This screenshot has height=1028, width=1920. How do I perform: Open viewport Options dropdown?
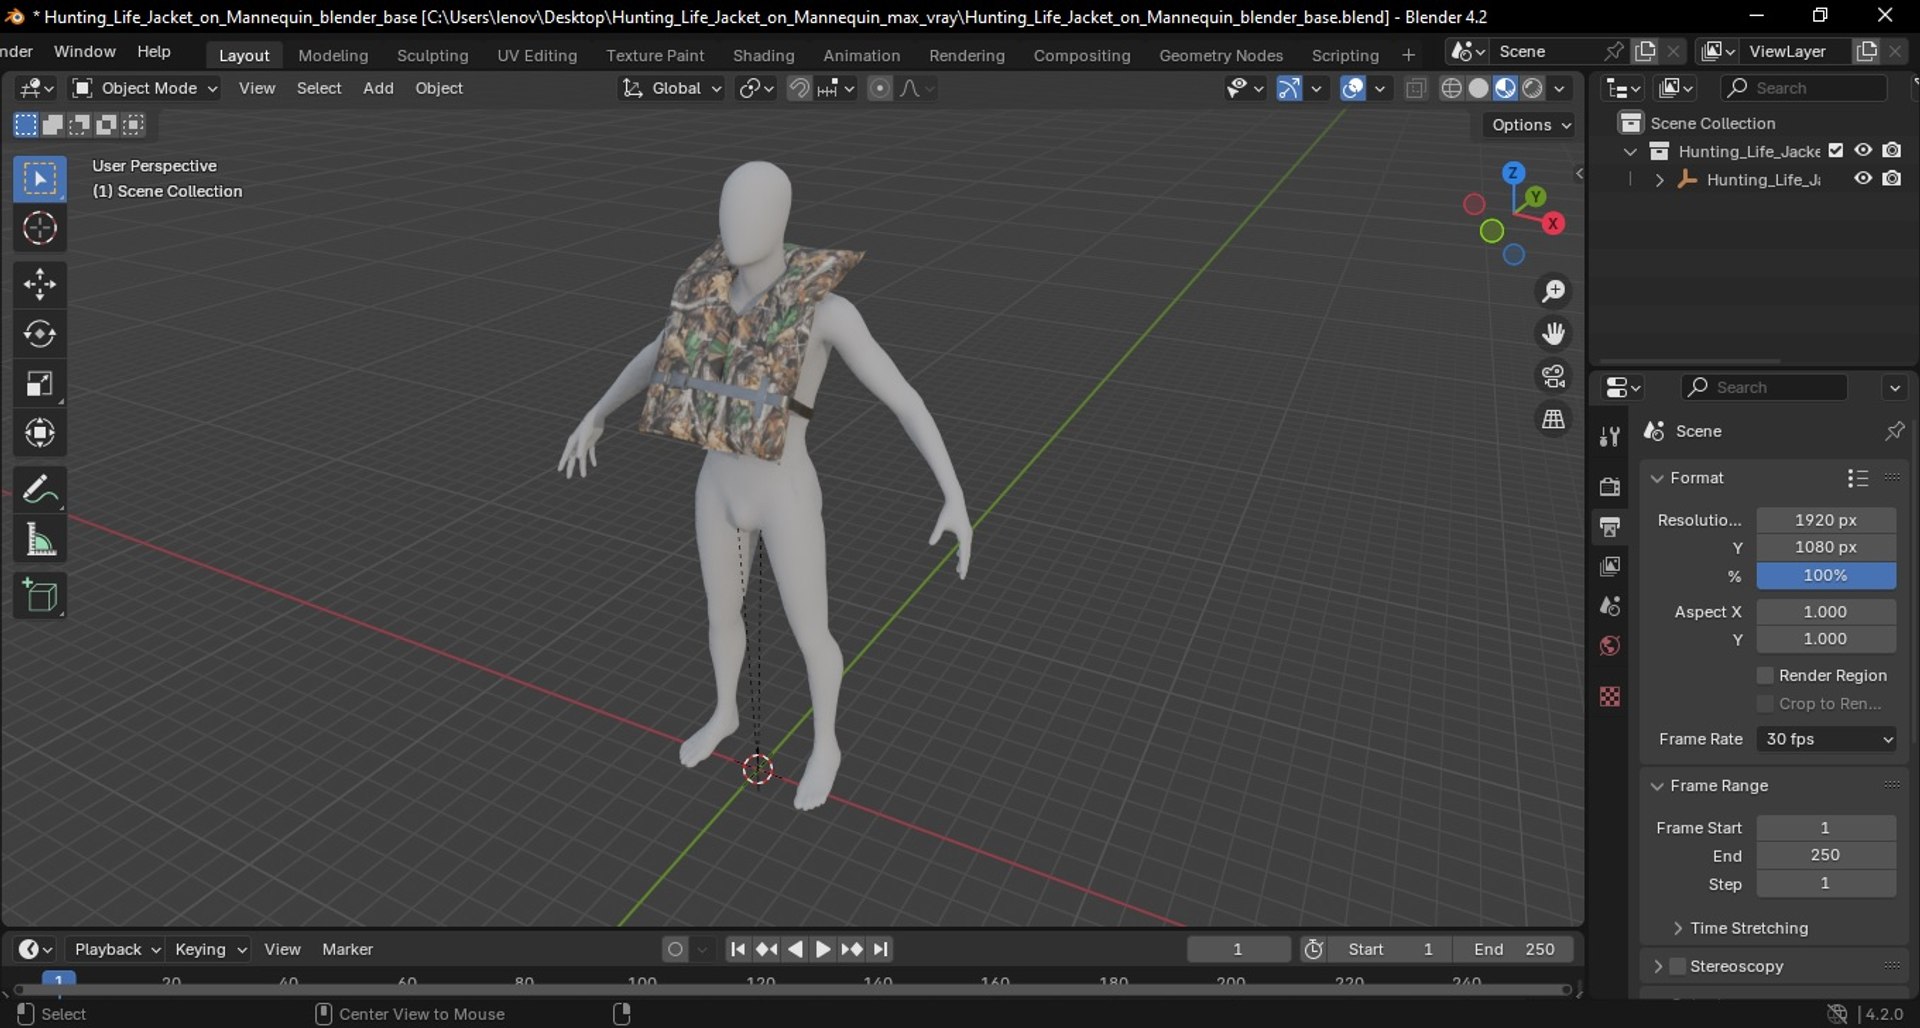pos(1531,125)
